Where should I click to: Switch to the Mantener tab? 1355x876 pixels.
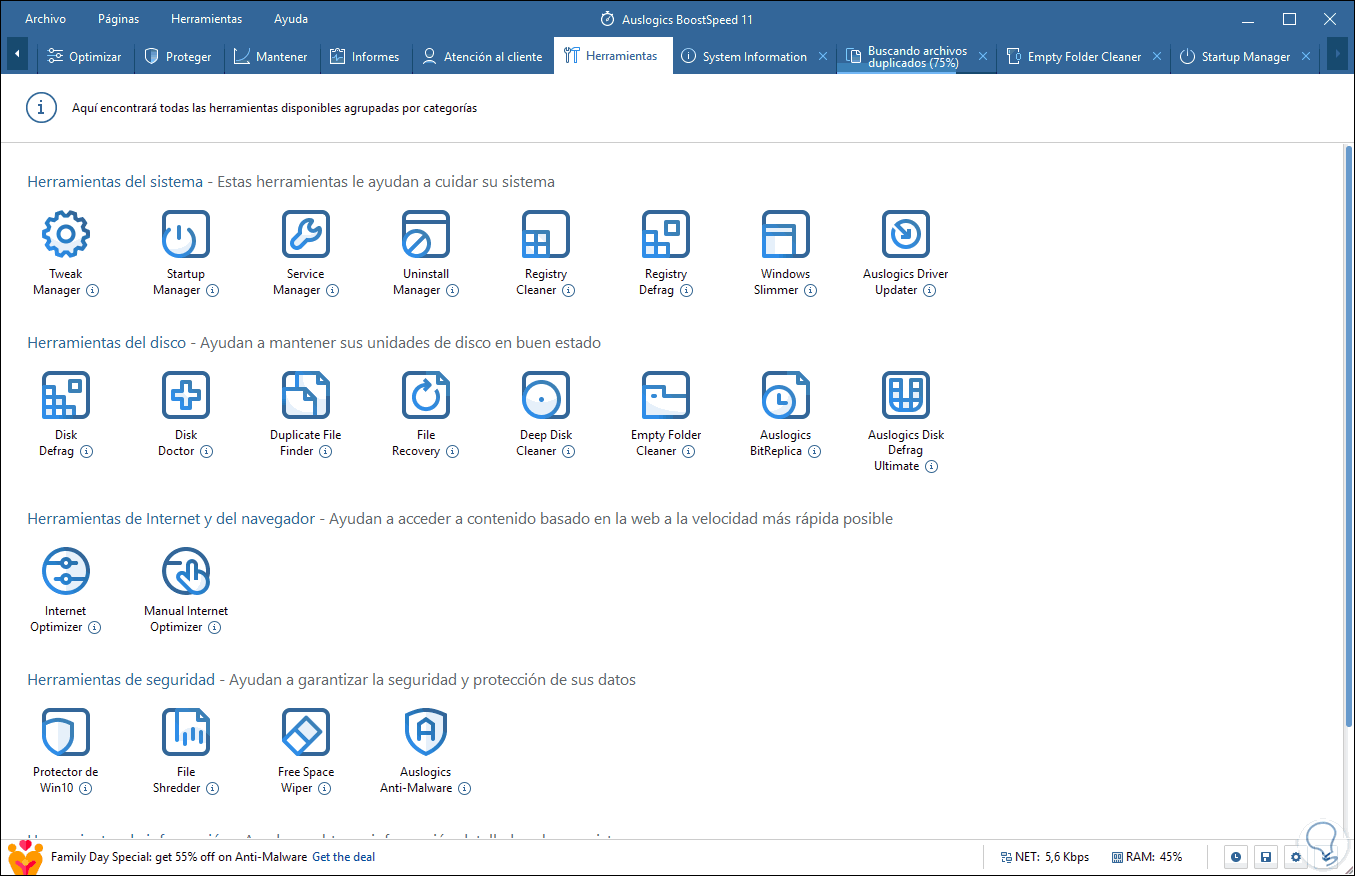270,57
